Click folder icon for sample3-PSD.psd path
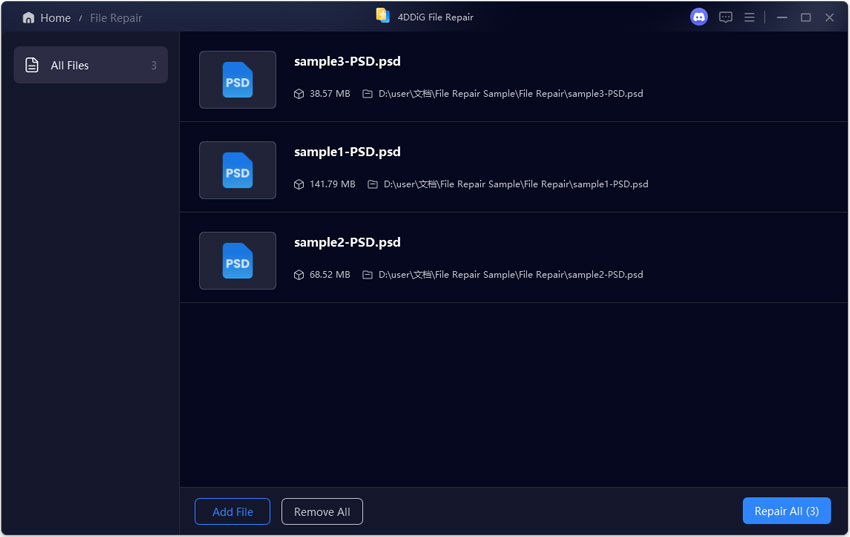850x537 pixels. pos(367,94)
